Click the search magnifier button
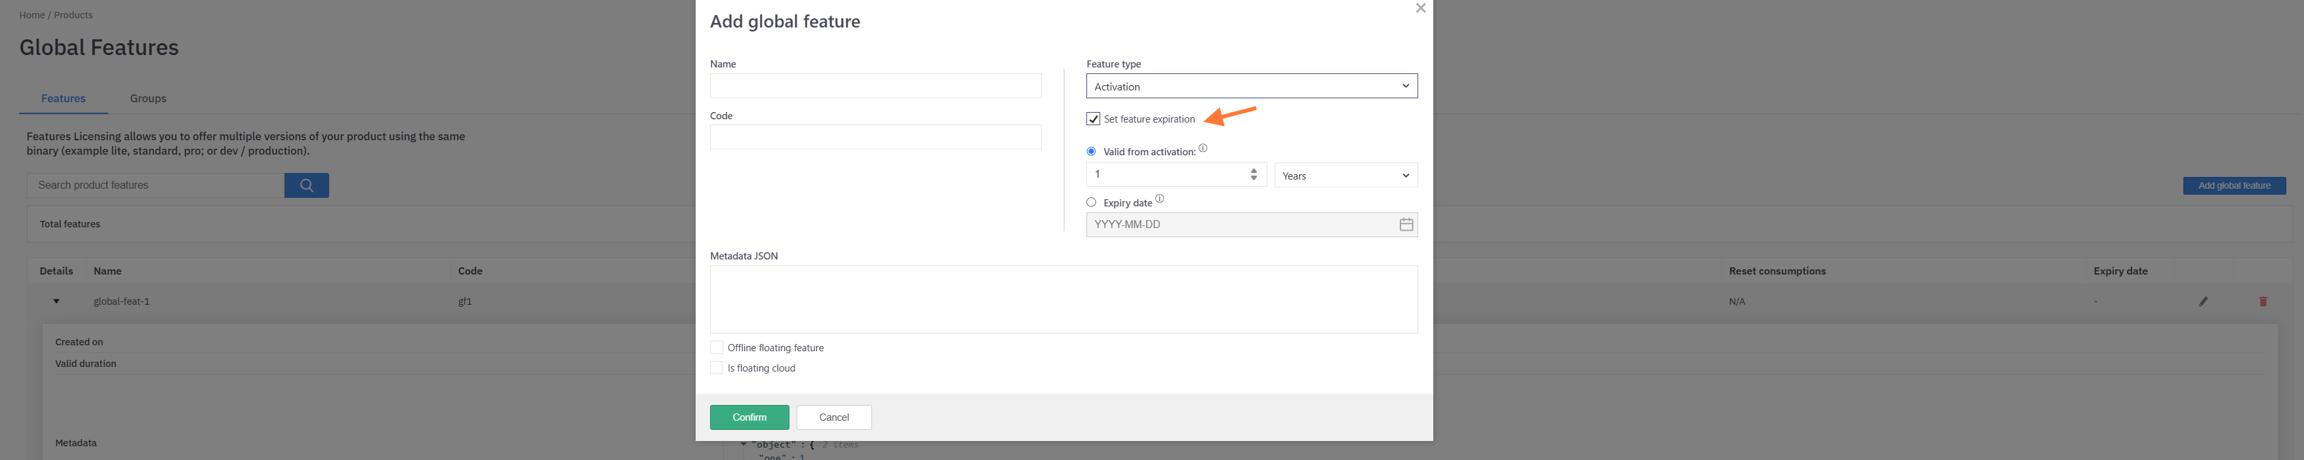Image resolution: width=2304 pixels, height=460 pixels. (x=306, y=185)
